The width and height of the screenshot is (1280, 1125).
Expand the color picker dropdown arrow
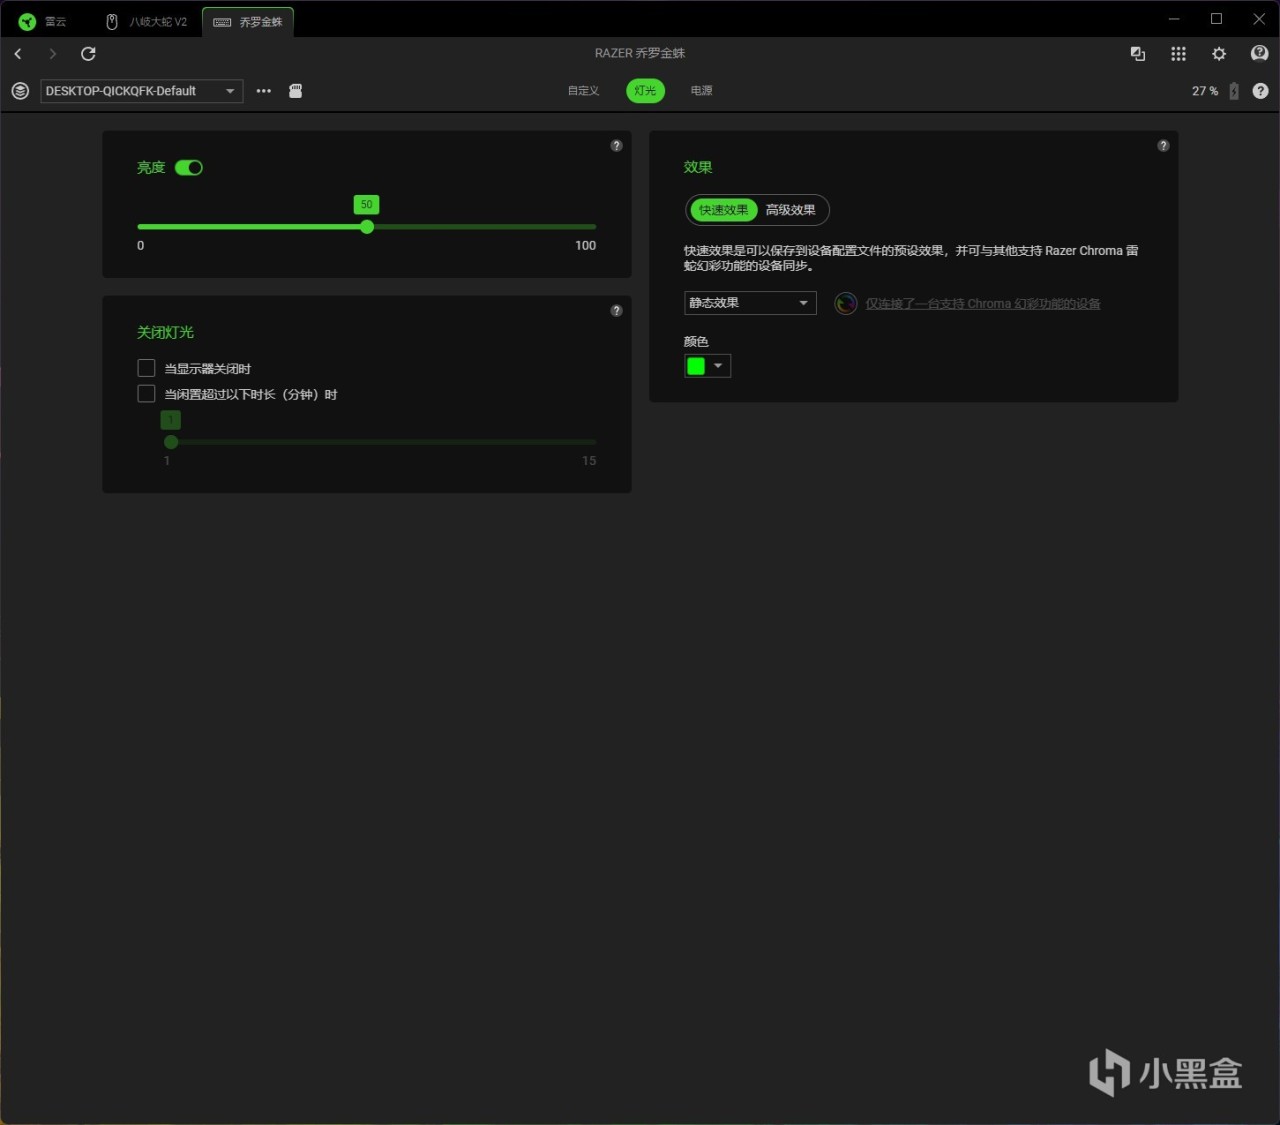[718, 366]
